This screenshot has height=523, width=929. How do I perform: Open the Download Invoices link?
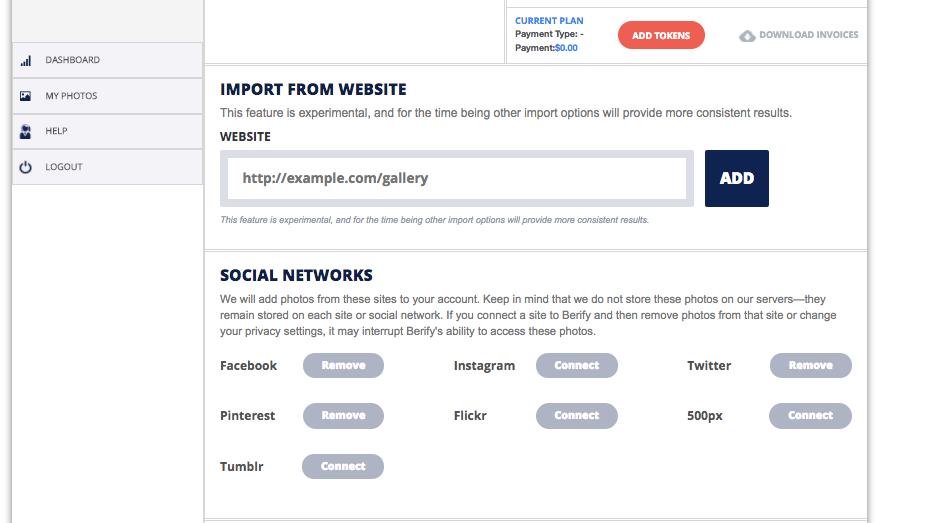coord(799,35)
